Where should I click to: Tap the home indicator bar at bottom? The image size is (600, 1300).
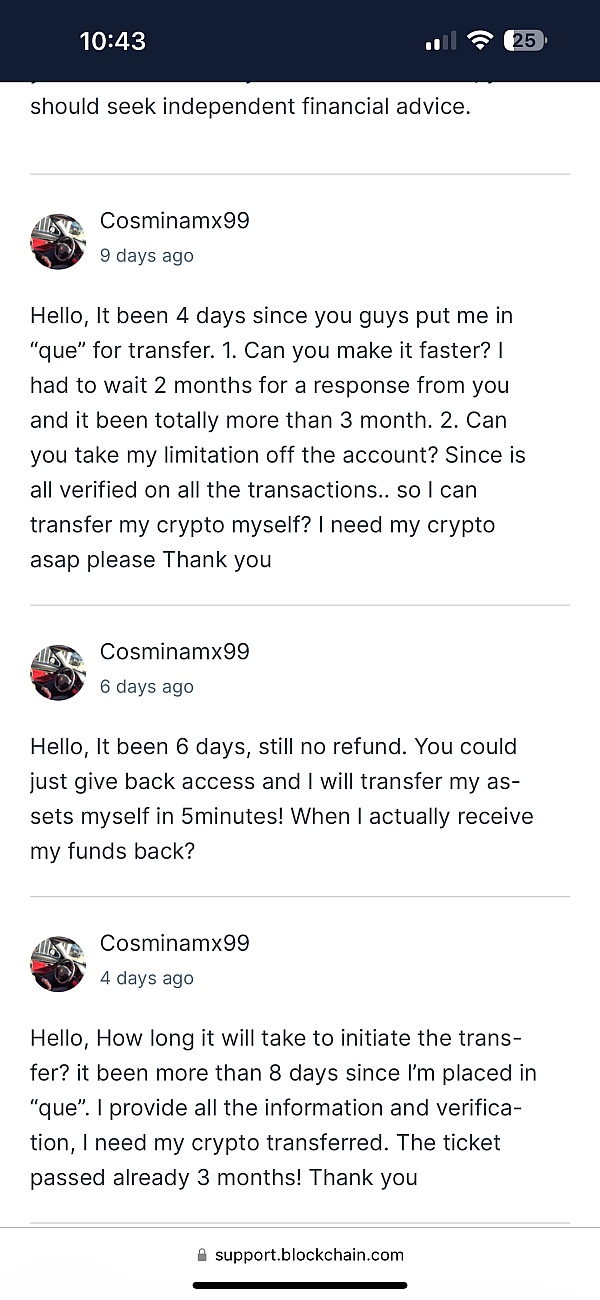click(x=300, y=1285)
